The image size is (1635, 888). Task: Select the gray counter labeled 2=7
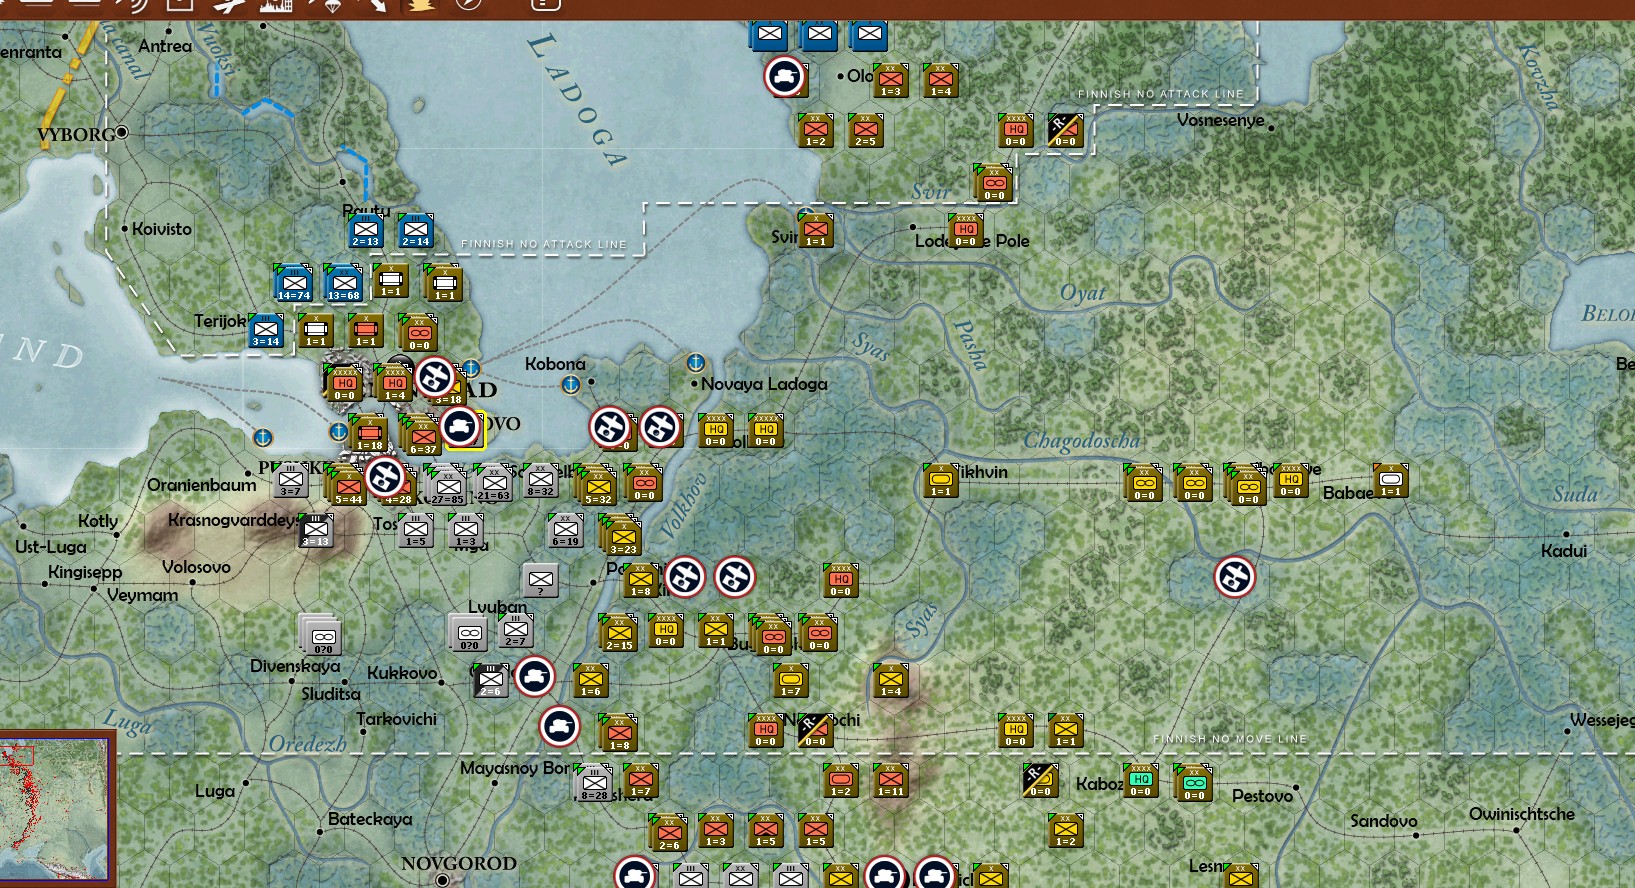click(x=516, y=631)
